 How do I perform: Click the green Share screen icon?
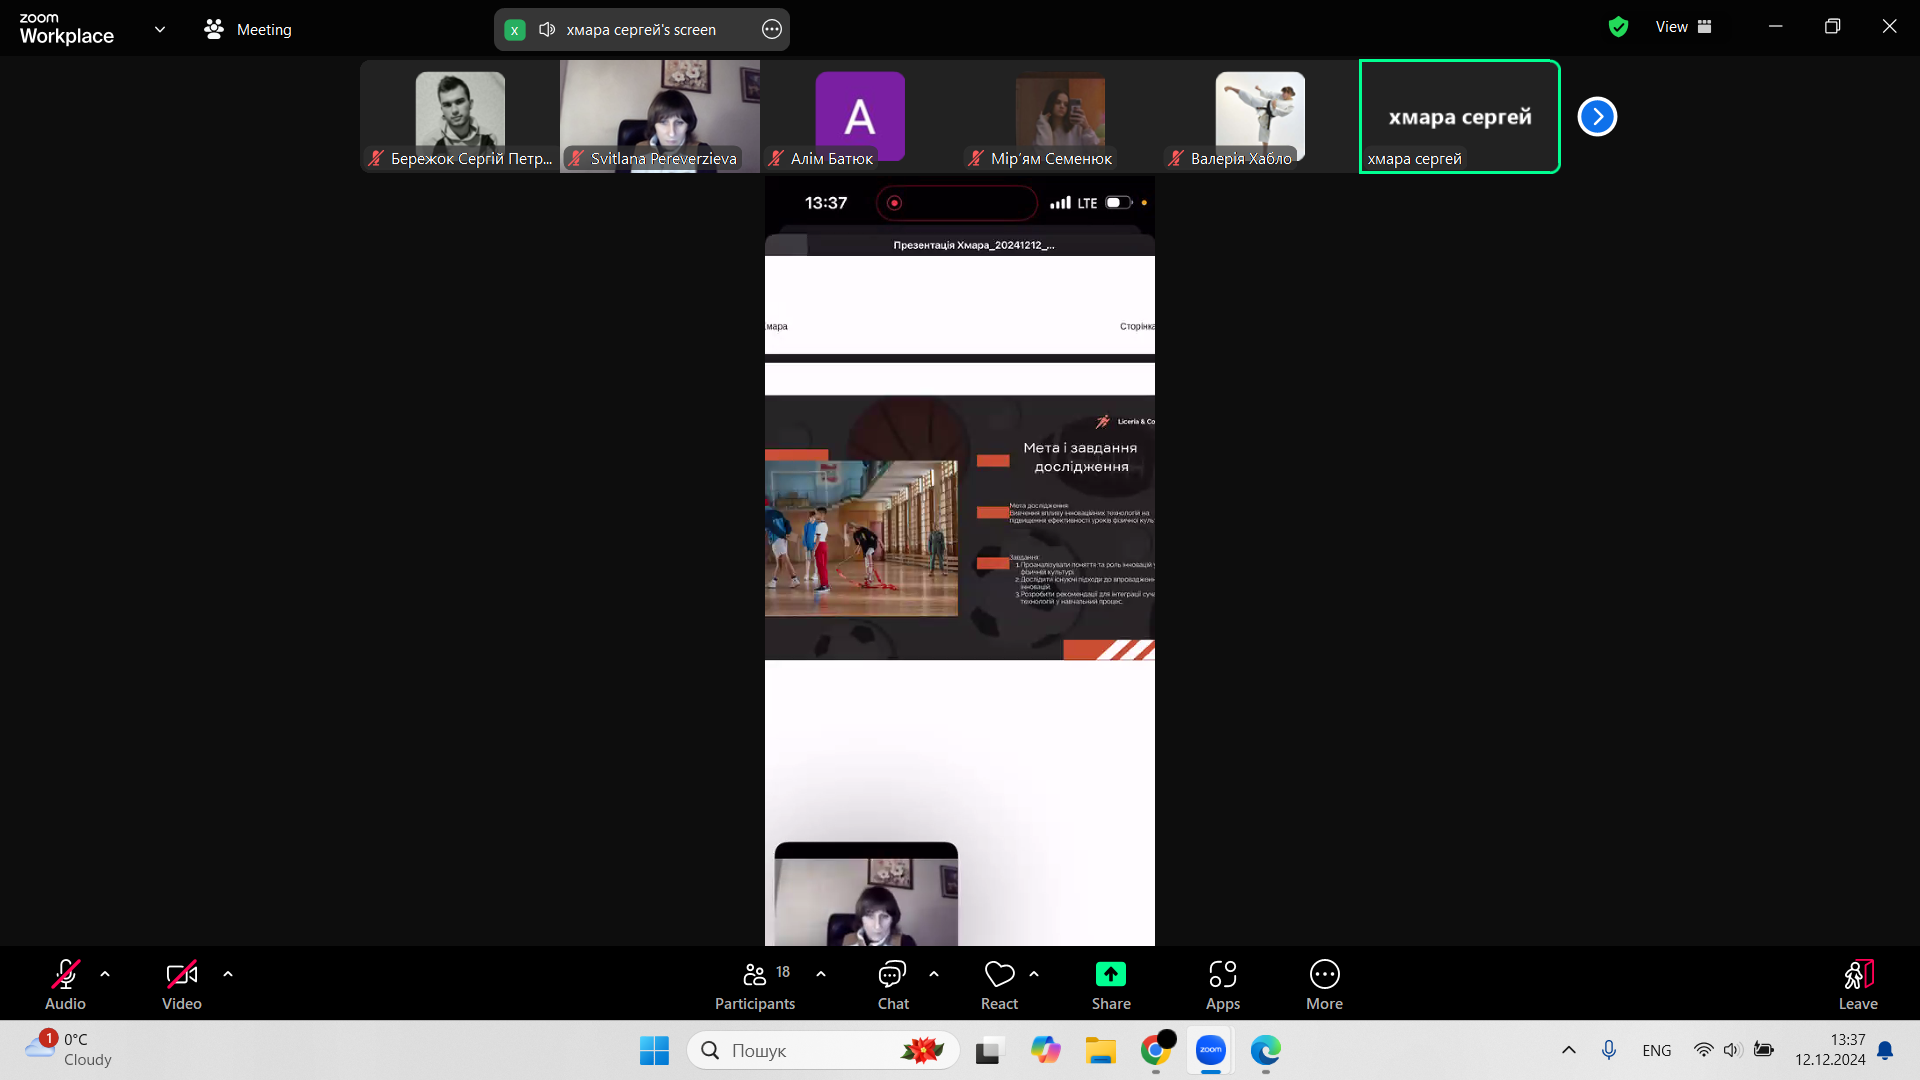[x=1110, y=975]
